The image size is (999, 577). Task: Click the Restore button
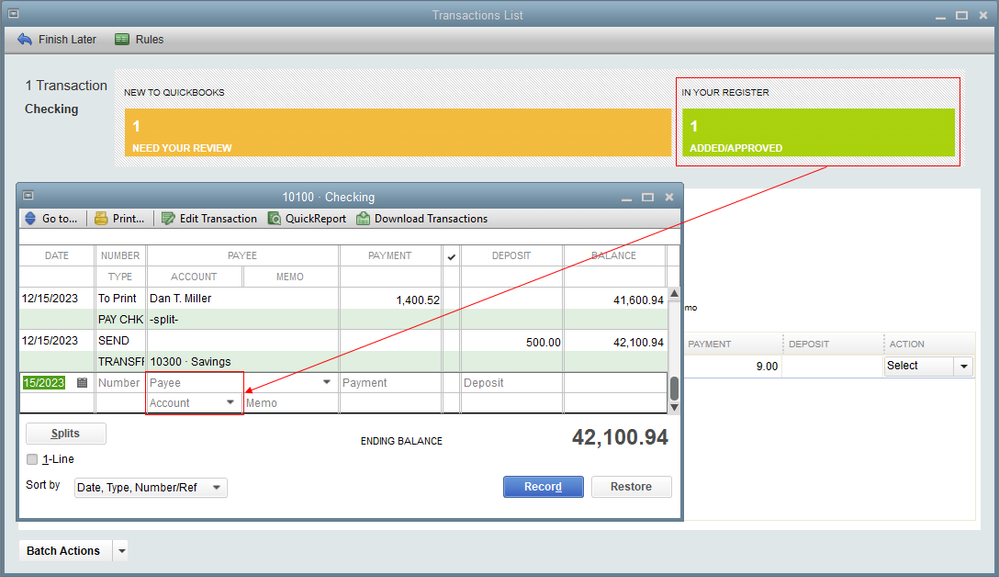click(631, 487)
